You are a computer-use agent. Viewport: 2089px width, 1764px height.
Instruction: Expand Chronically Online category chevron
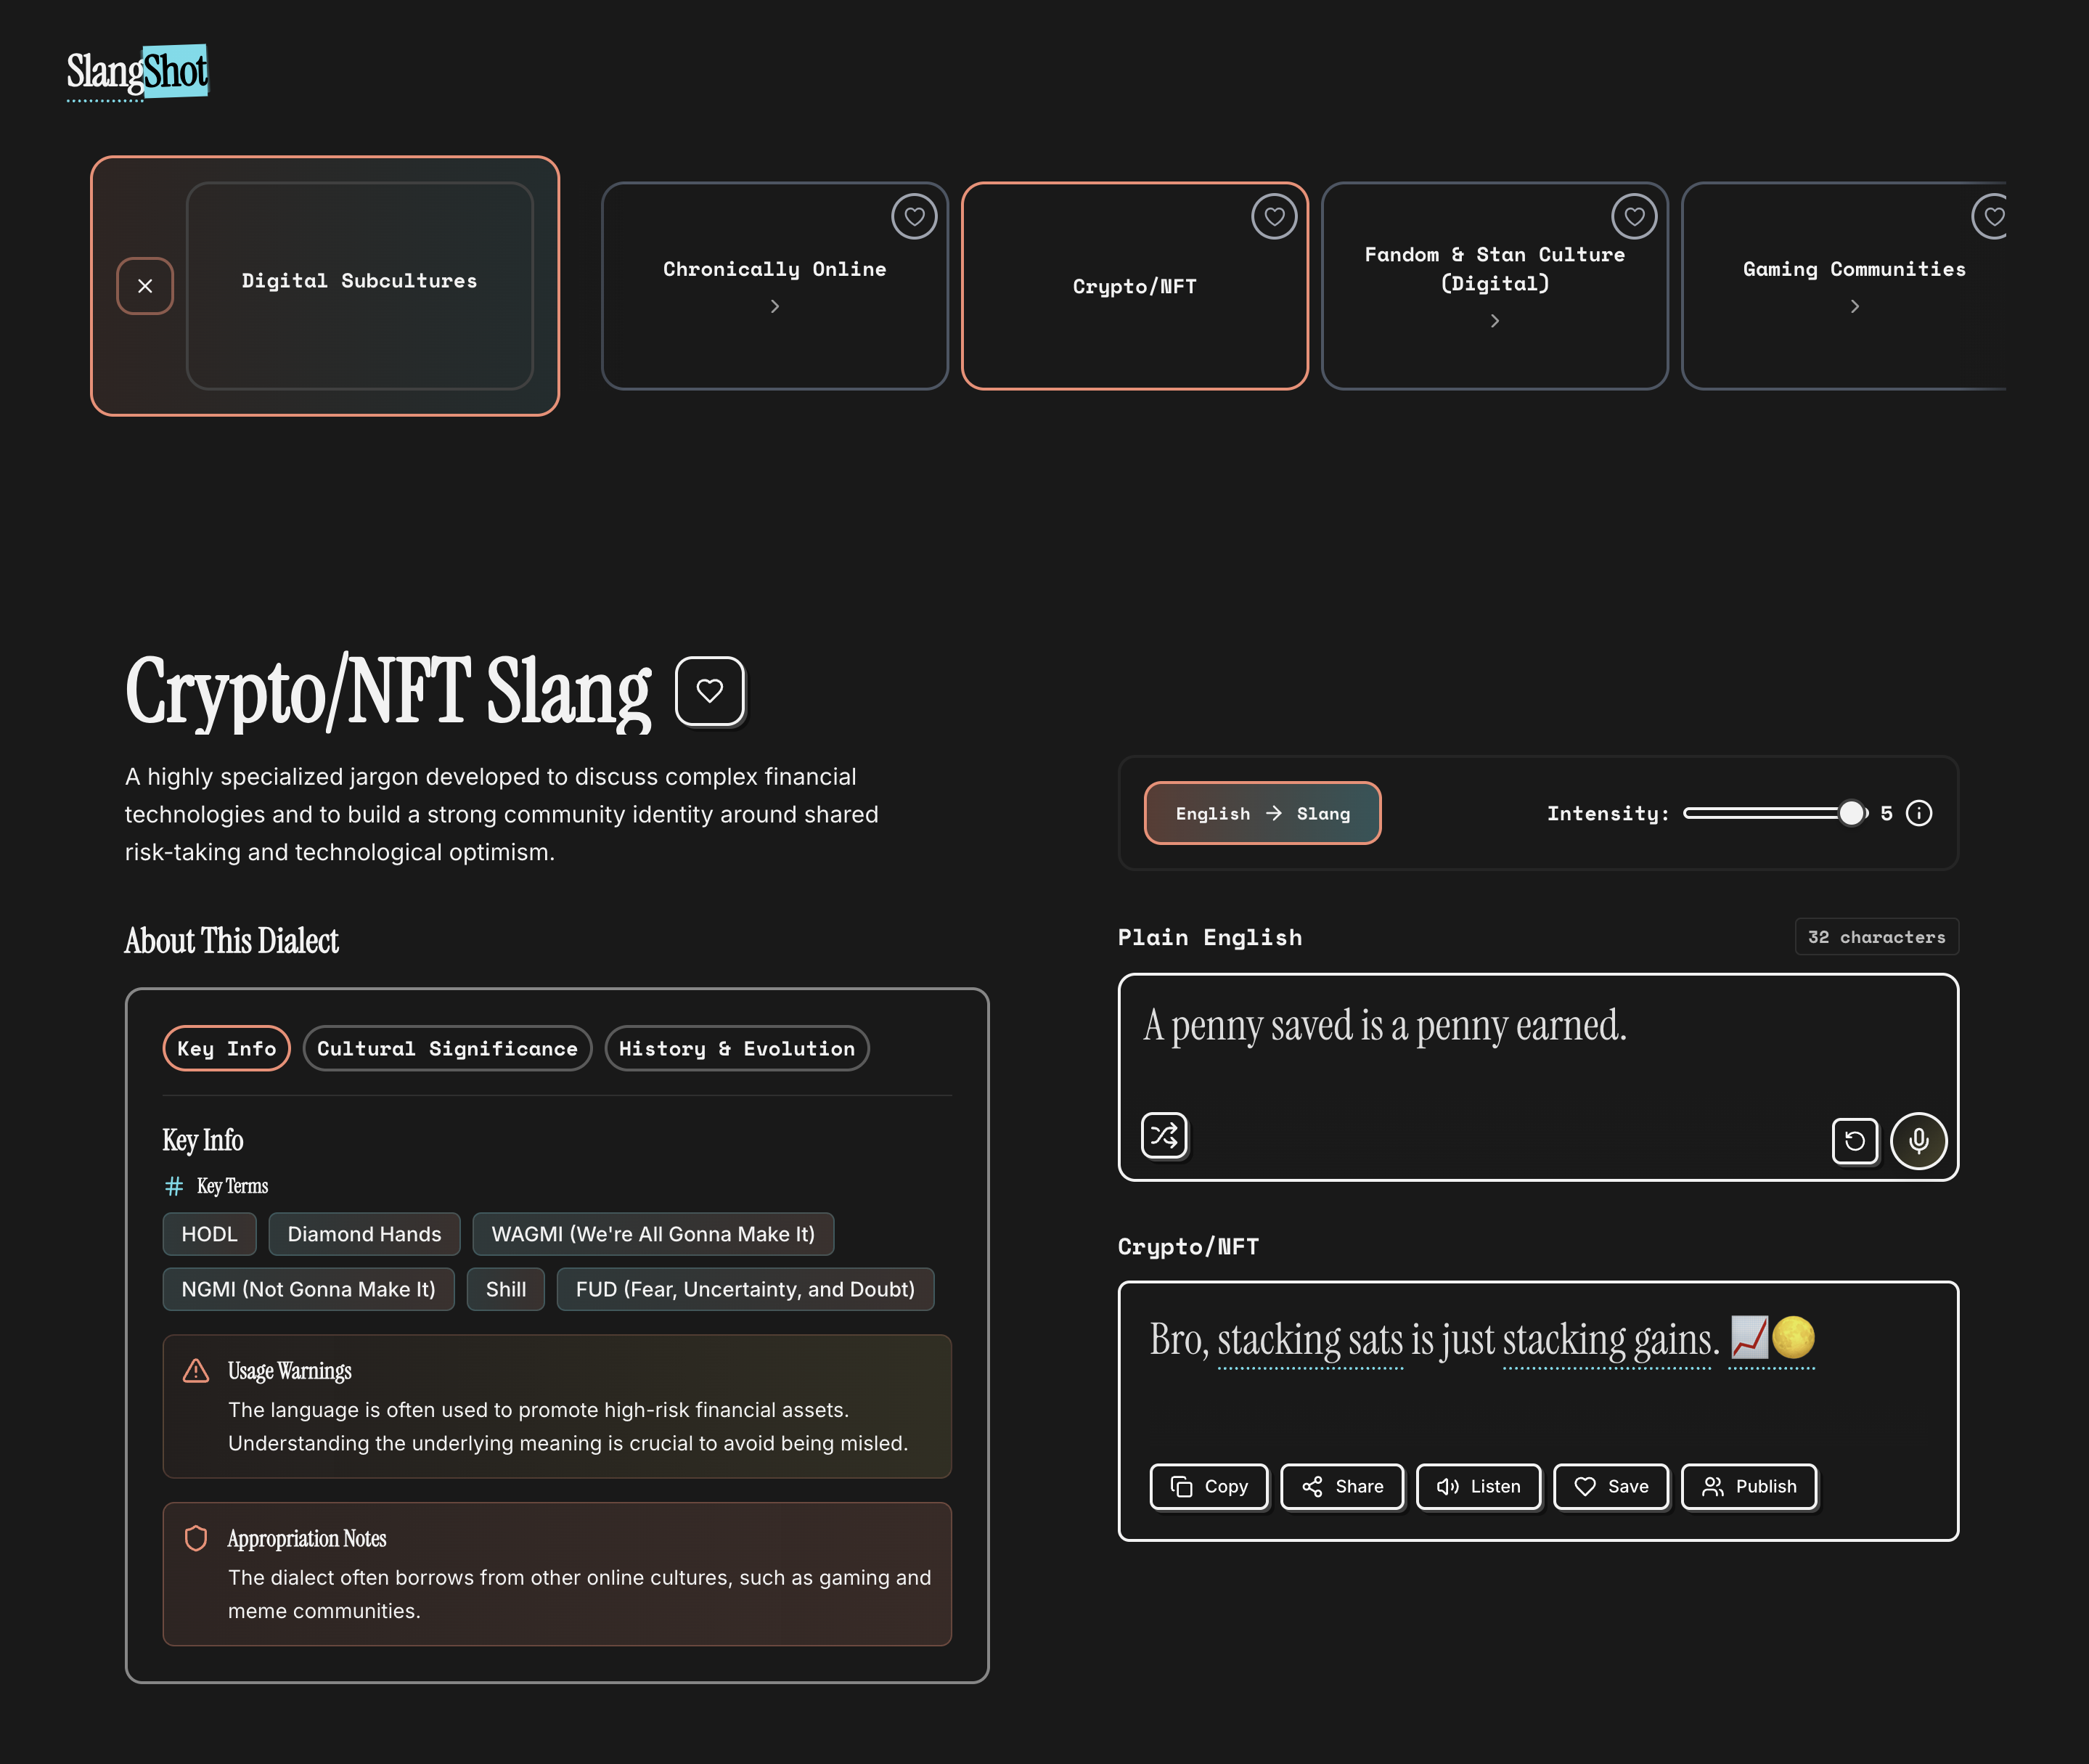pos(775,307)
